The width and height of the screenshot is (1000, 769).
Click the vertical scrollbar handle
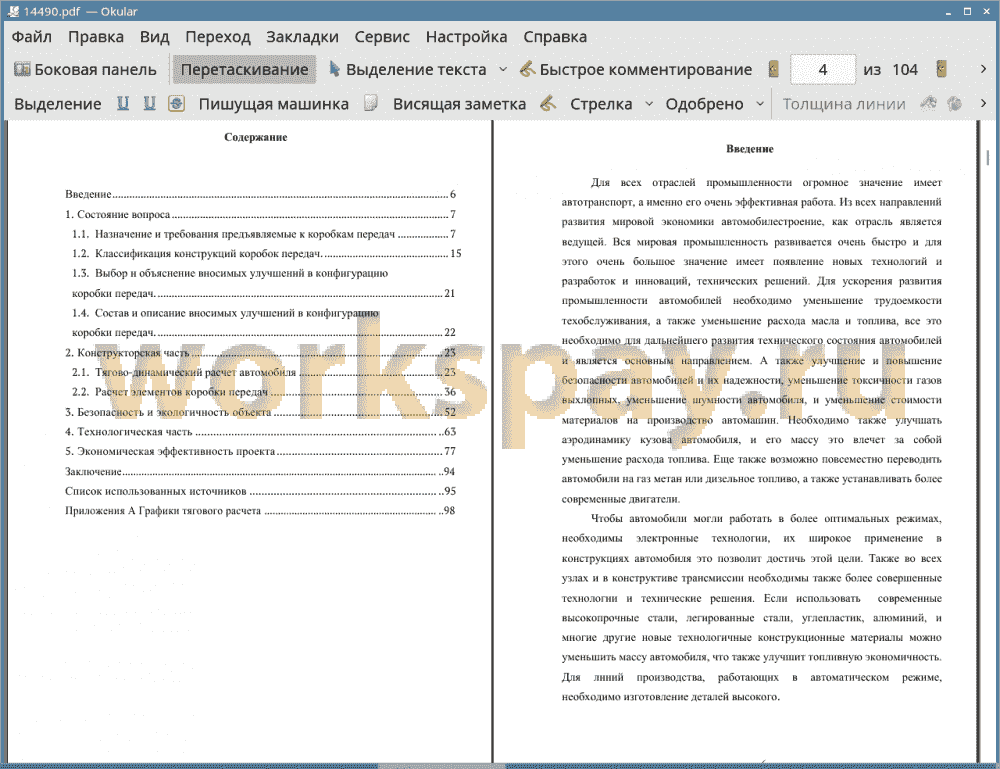(987, 157)
